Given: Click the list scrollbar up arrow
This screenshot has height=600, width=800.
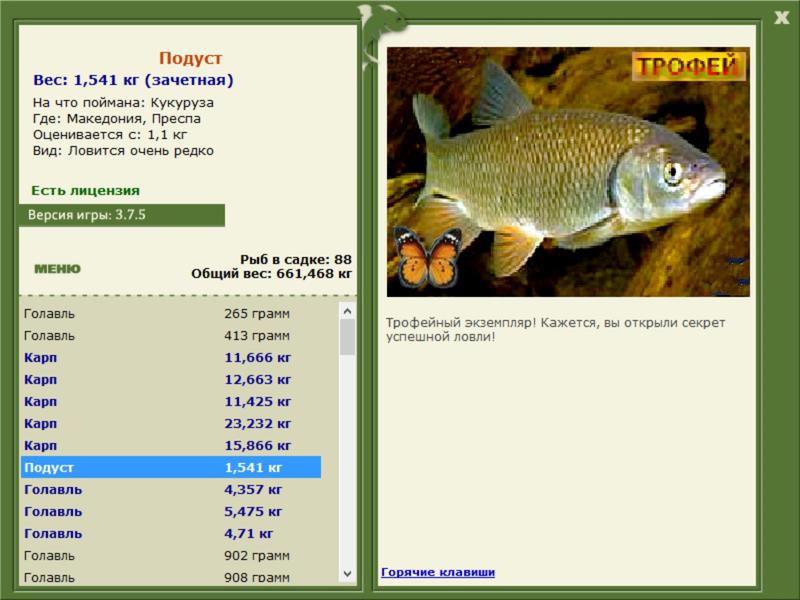Looking at the screenshot, I should click(347, 311).
